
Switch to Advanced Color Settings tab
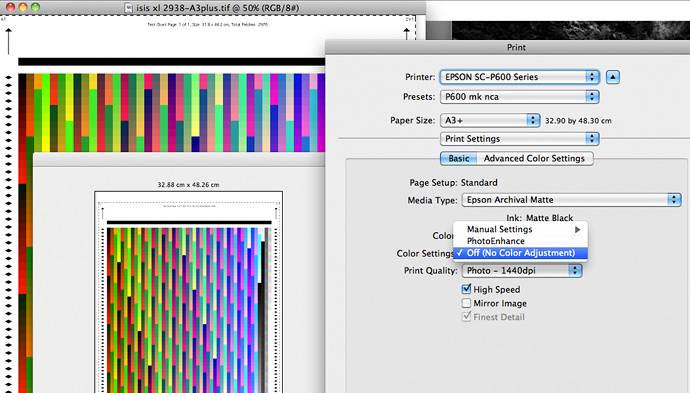[x=534, y=158]
